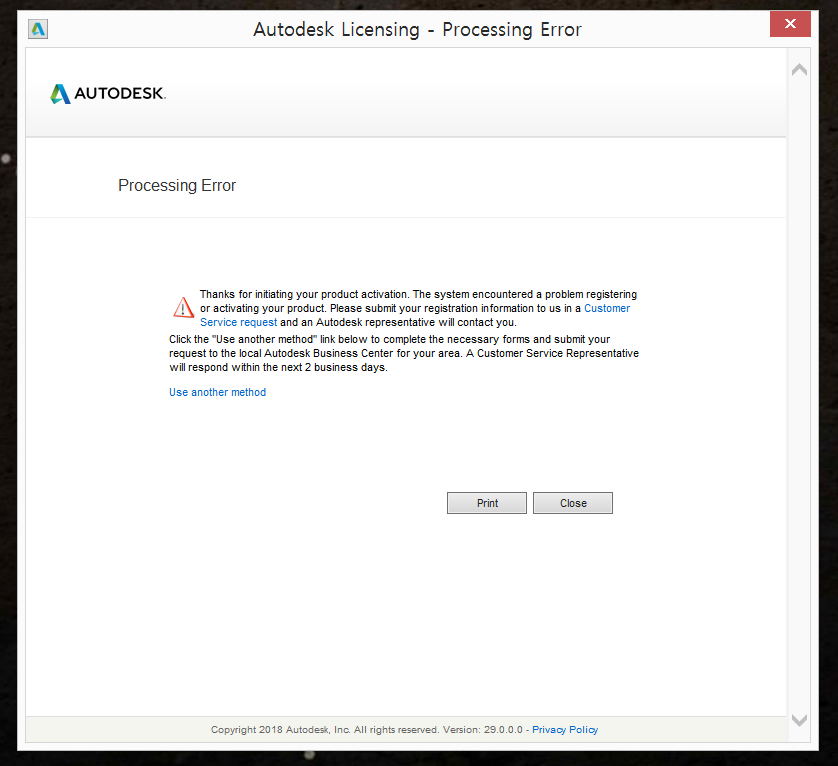Click the copyright 2018 Autodesk version text
Viewport: 838px width, 766px height.
click(x=367, y=730)
